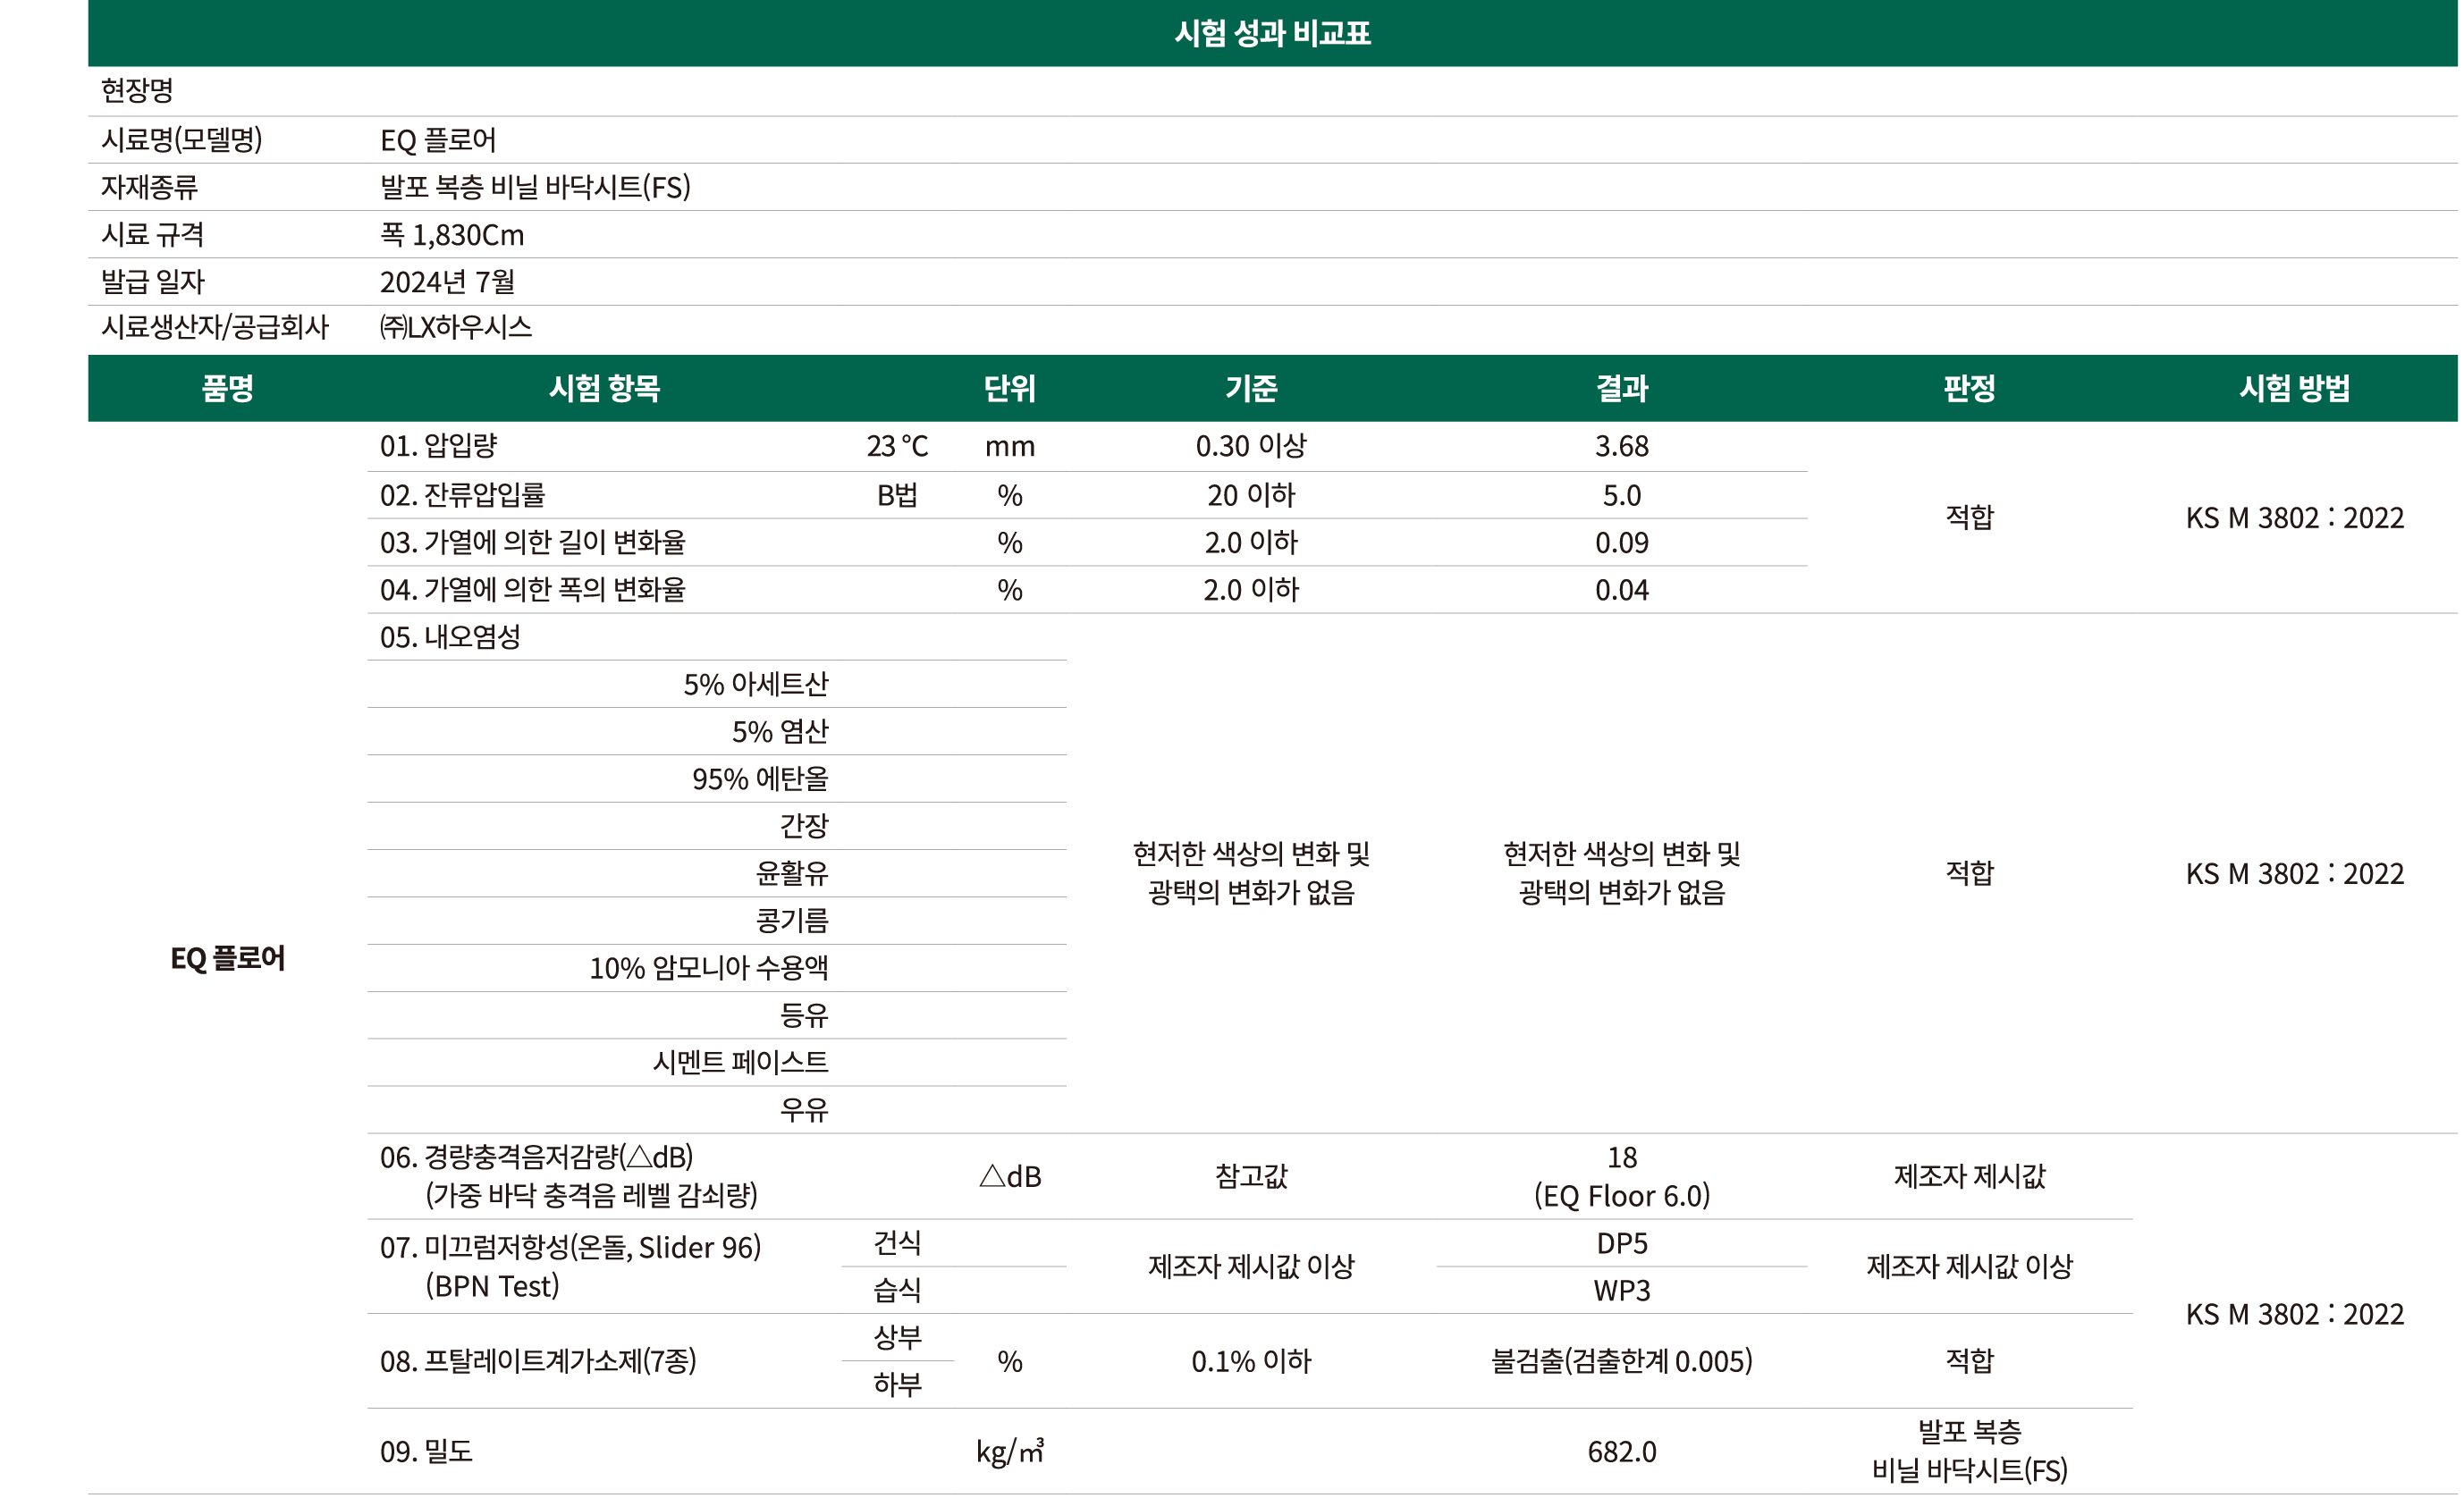Click 불검출(검출한계 0.005) phthalate result
The height and width of the screenshot is (1498, 2464).
pyautogui.click(x=1621, y=1361)
